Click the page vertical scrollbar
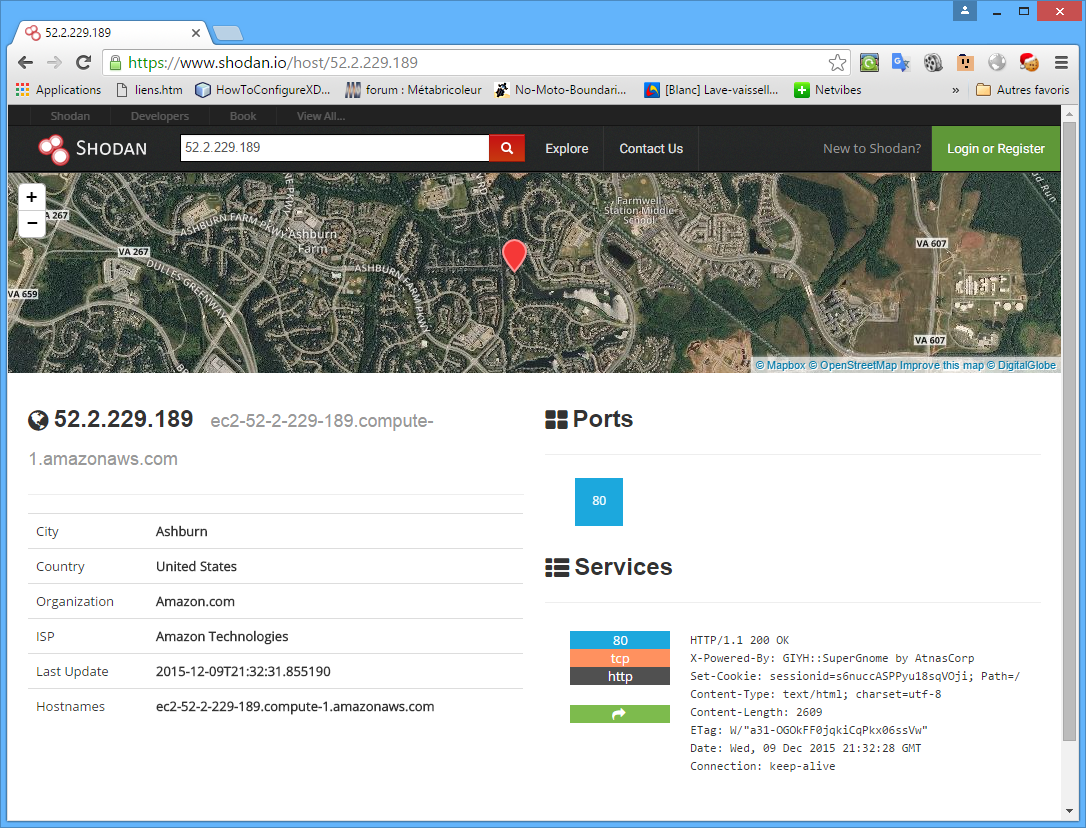 click(x=1069, y=432)
